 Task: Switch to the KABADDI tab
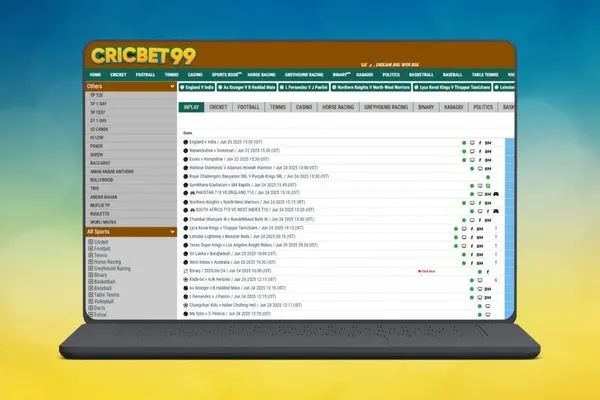[453, 107]
